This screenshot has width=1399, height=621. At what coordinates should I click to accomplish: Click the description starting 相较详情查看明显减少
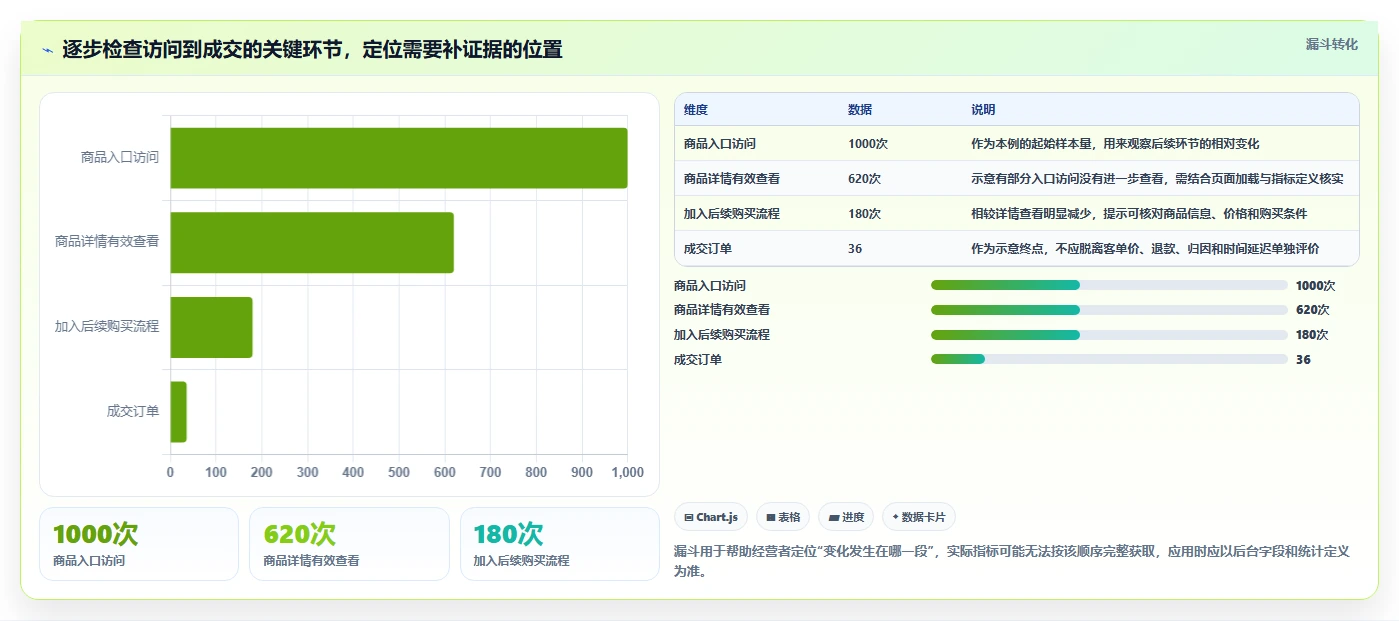click(1139, 214)
